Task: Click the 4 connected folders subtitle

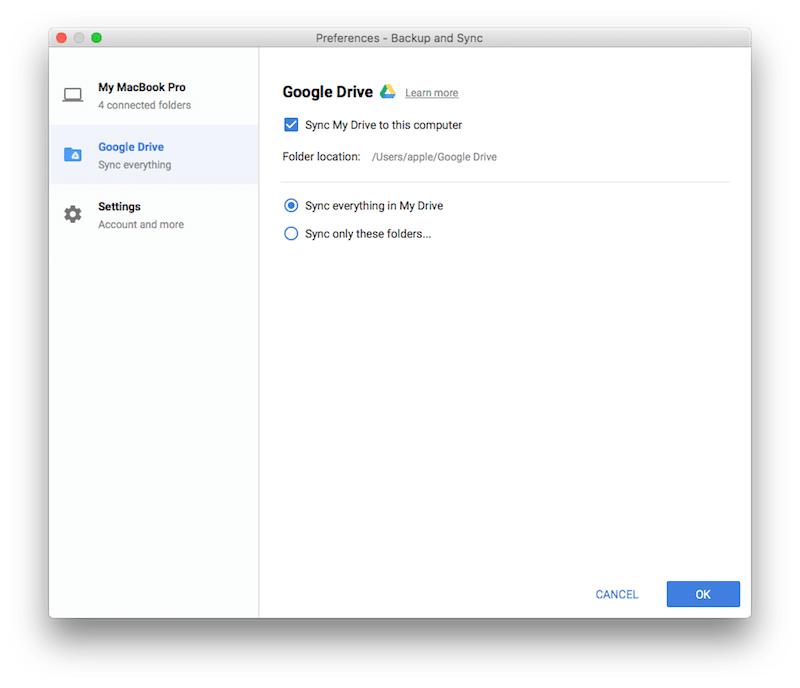Action: tap(144, 105)
